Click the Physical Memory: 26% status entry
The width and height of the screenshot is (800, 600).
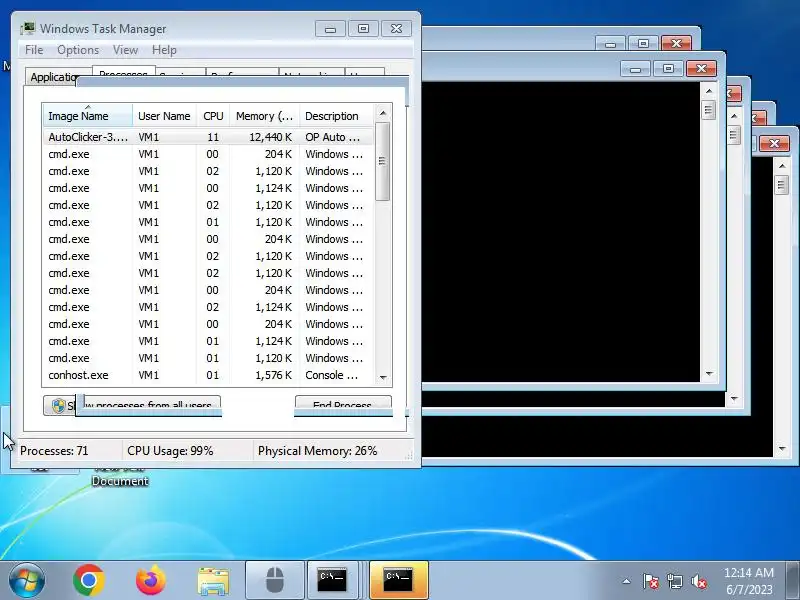[x=317, y=451]
